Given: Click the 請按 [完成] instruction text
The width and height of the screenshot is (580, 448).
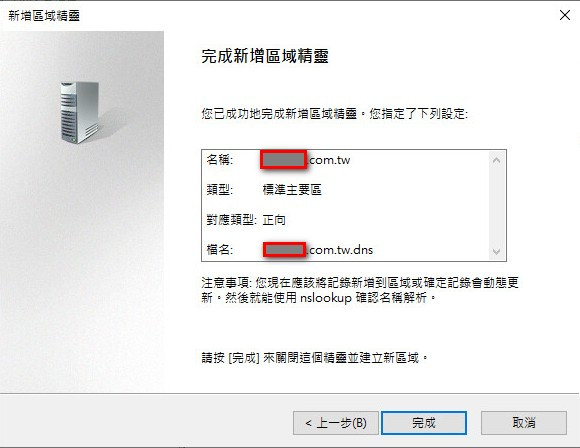Looking at the screenshot, I should coord(314,358).
